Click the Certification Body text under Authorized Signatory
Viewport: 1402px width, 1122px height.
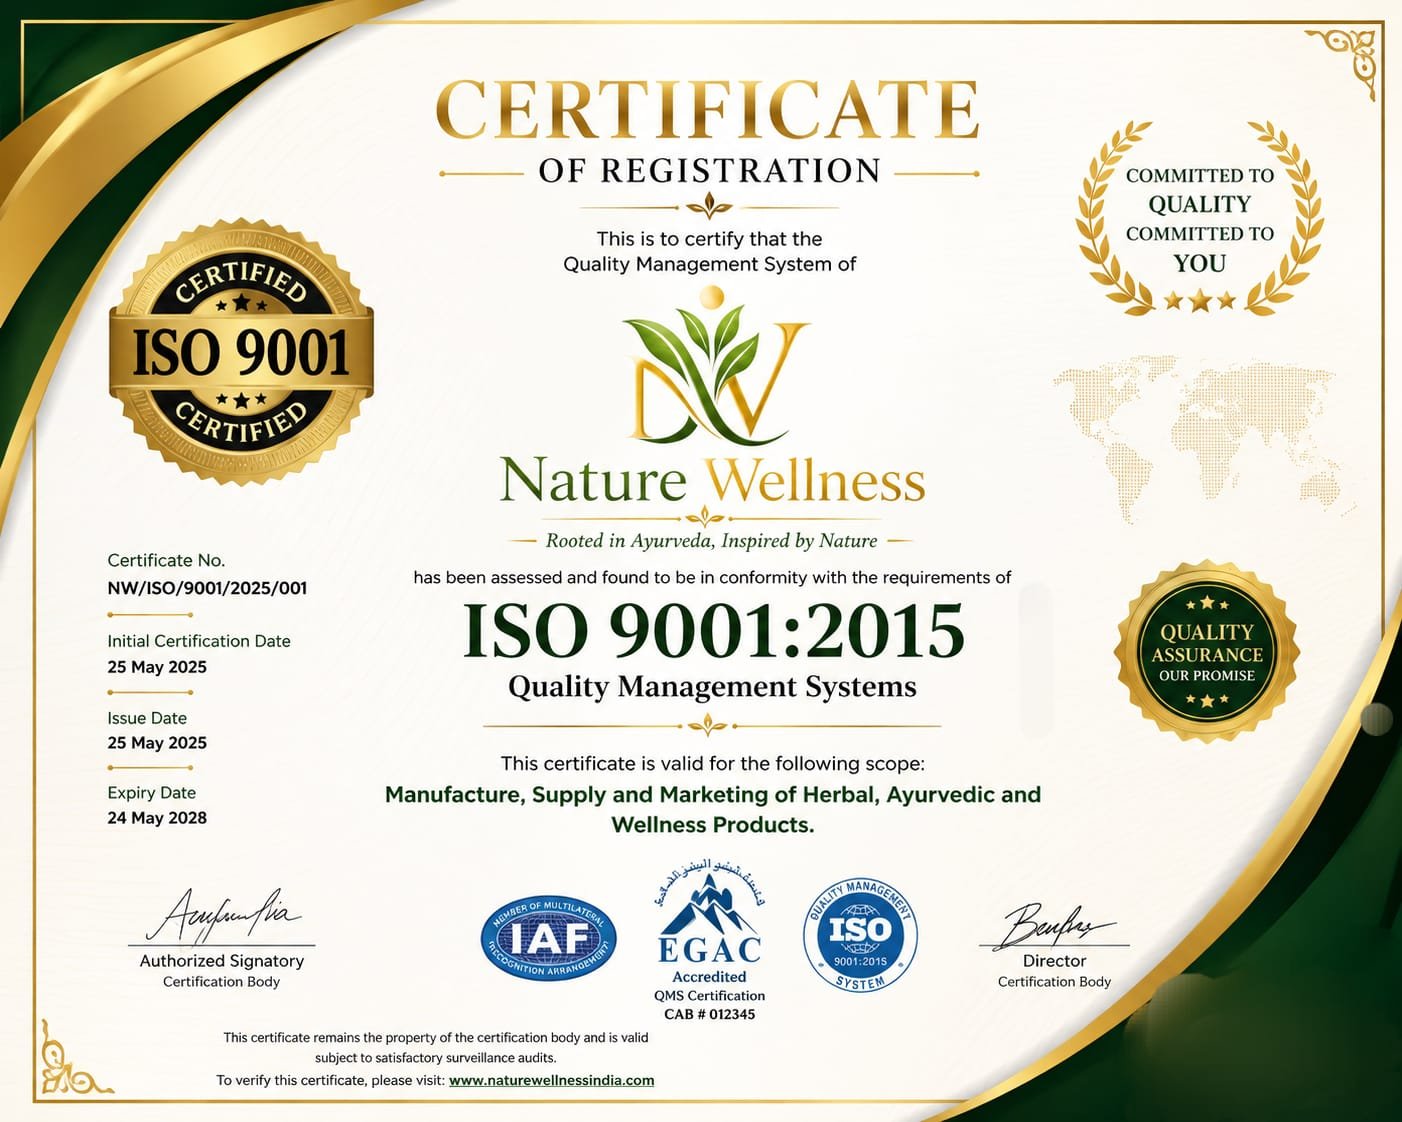click(x=222, y=982)
